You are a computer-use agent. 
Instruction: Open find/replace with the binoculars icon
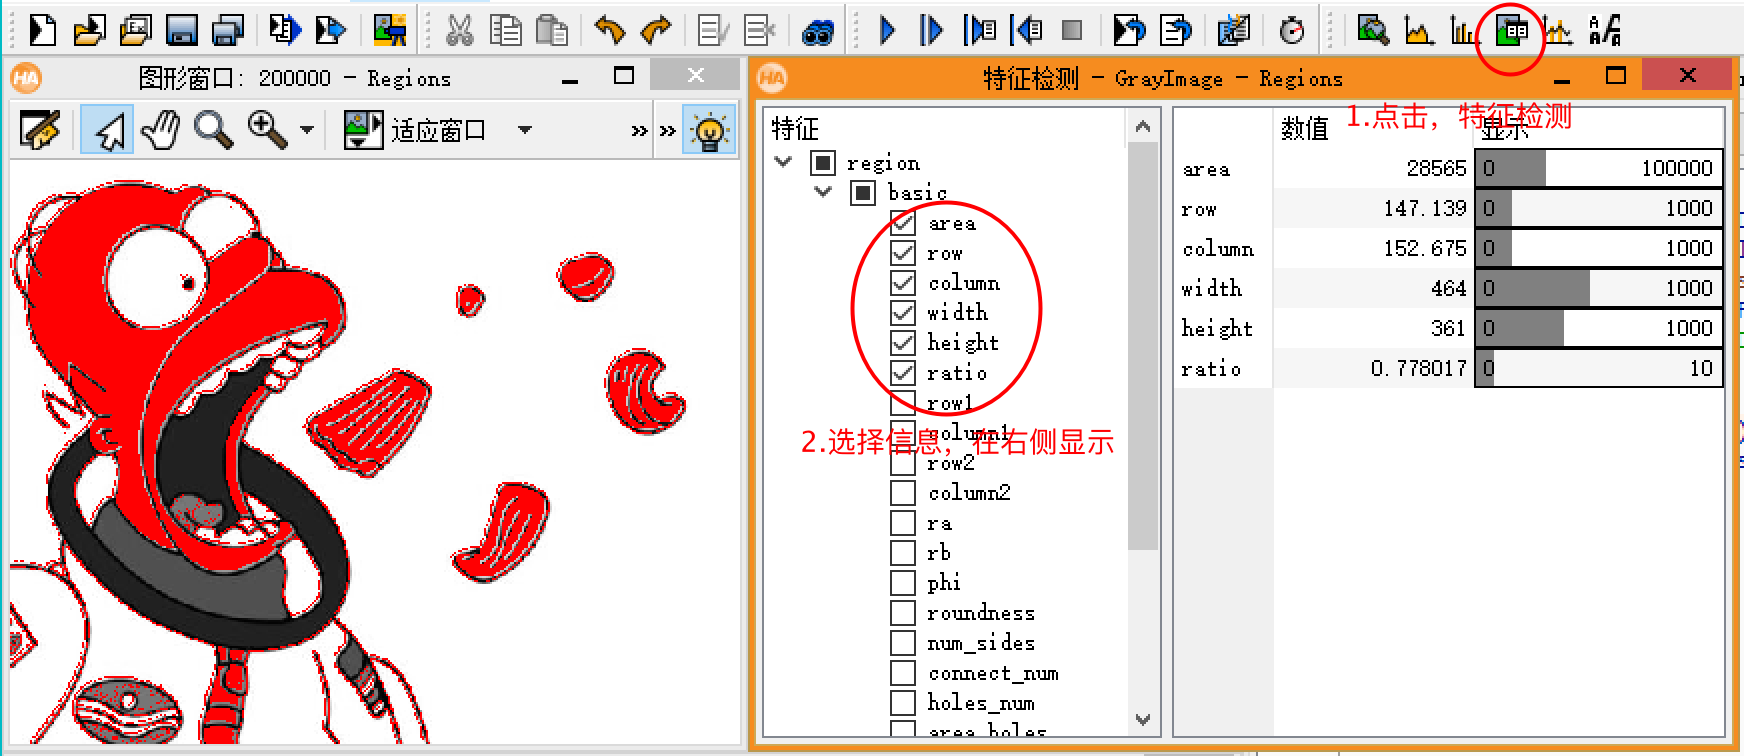818,33
